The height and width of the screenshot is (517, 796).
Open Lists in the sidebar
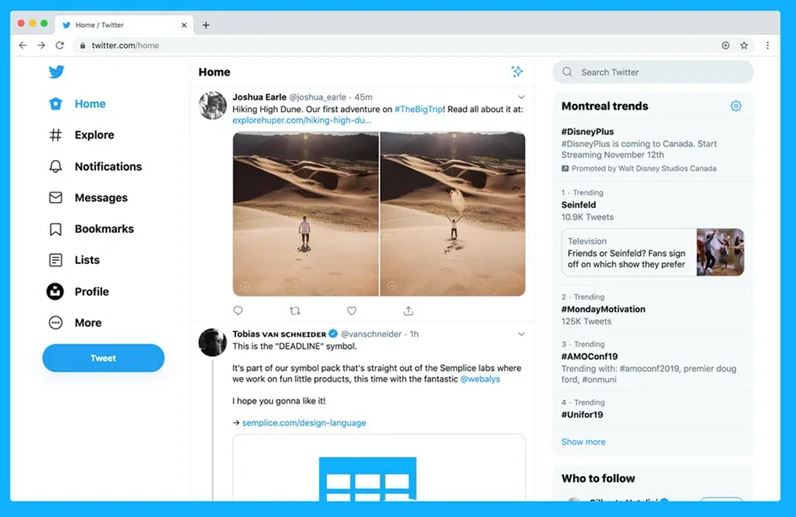(74, 260)
